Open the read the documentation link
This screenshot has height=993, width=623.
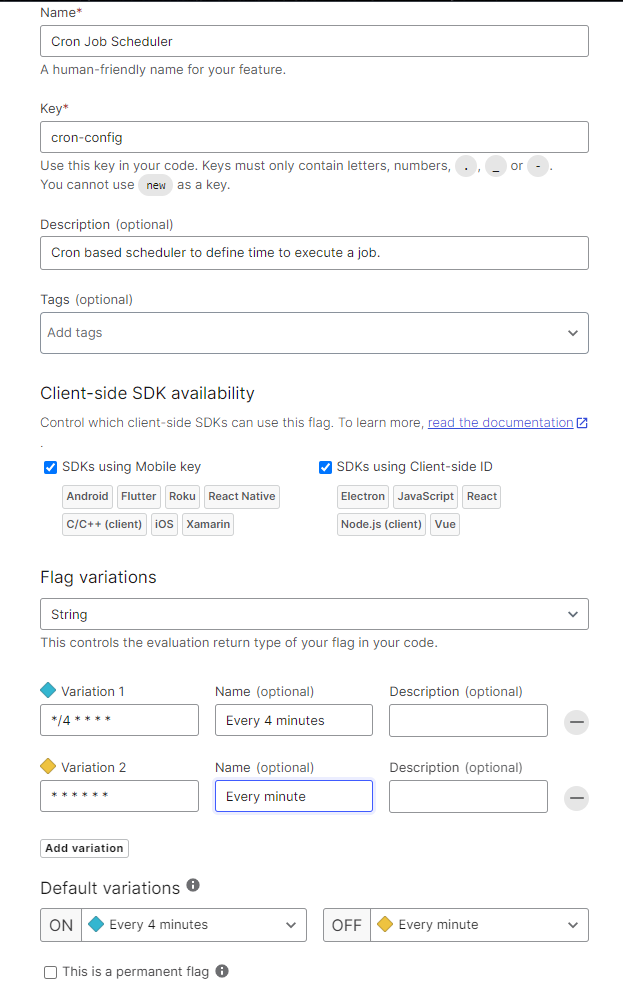pyautogui.click(x=500, y=422)
